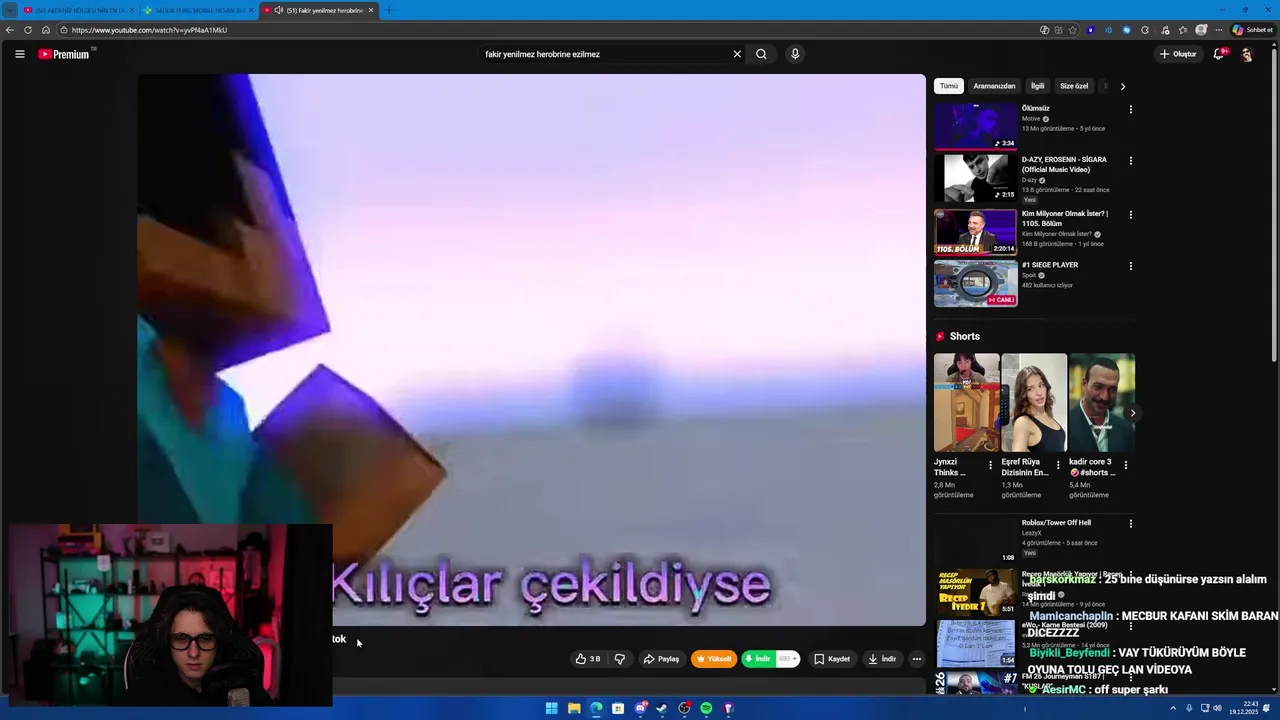
Task: Click the search magnifier button
Action: click(761, 54)
